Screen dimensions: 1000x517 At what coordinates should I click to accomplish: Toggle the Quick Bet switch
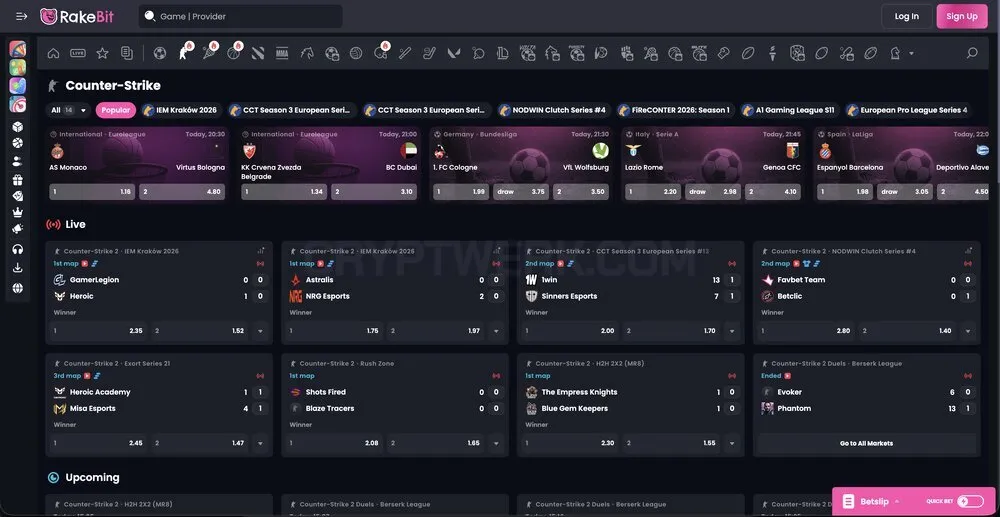[x=971, y=501]
